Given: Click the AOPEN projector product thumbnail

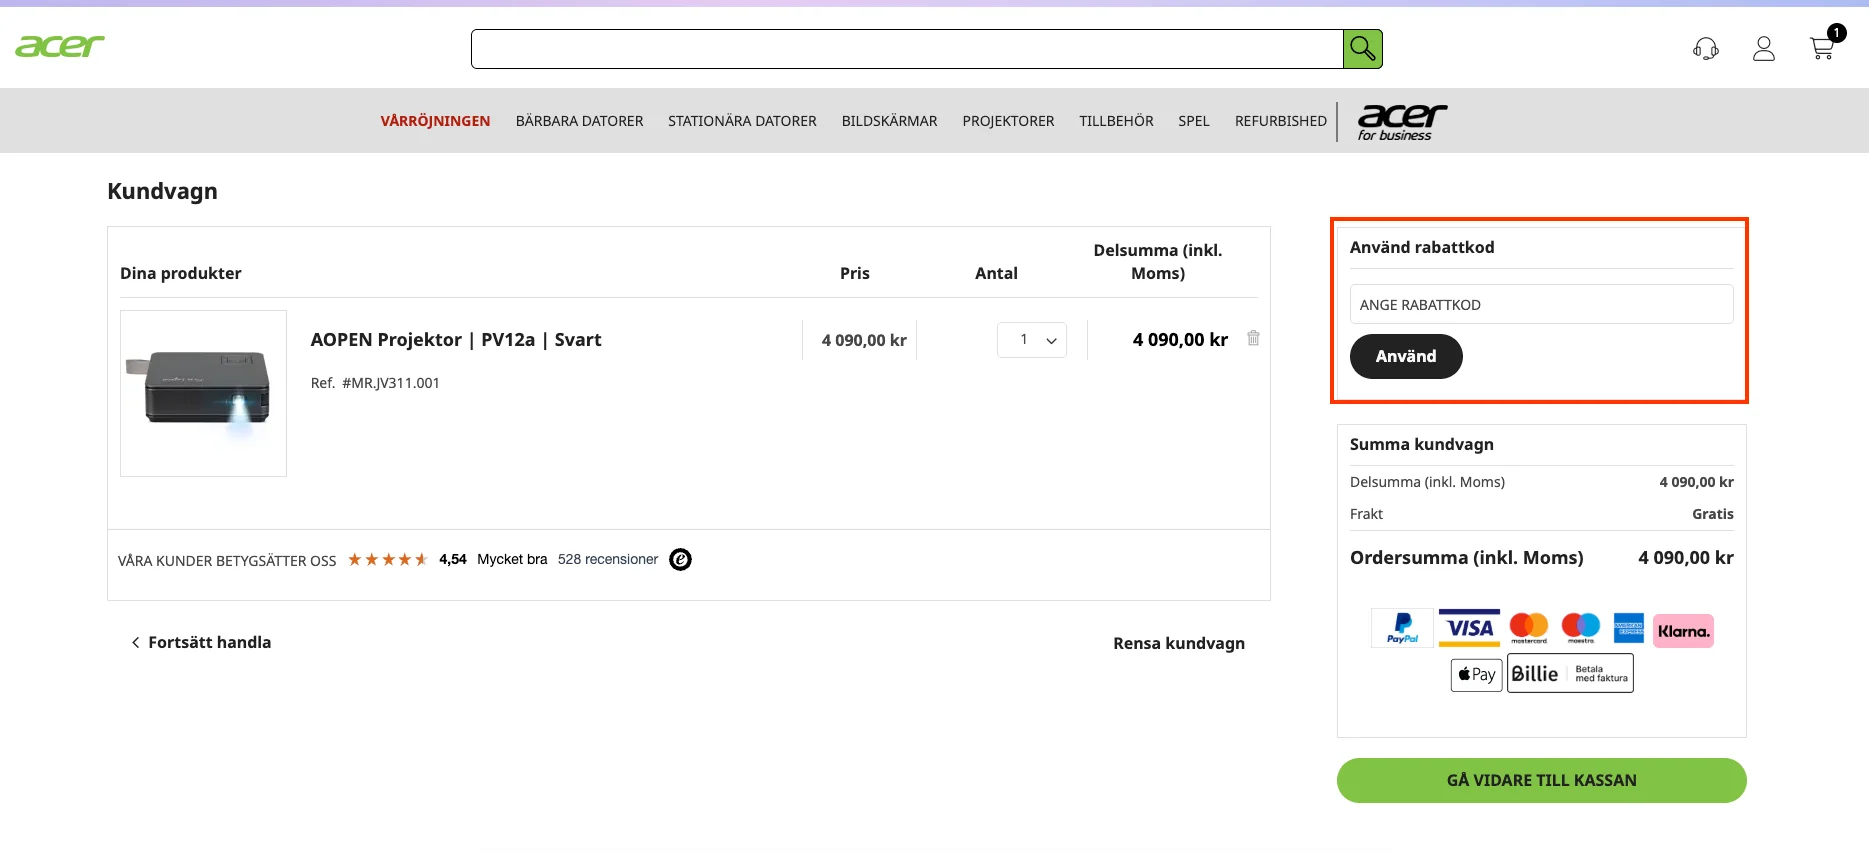Looking at the screenshot, I should click(204, 393).
